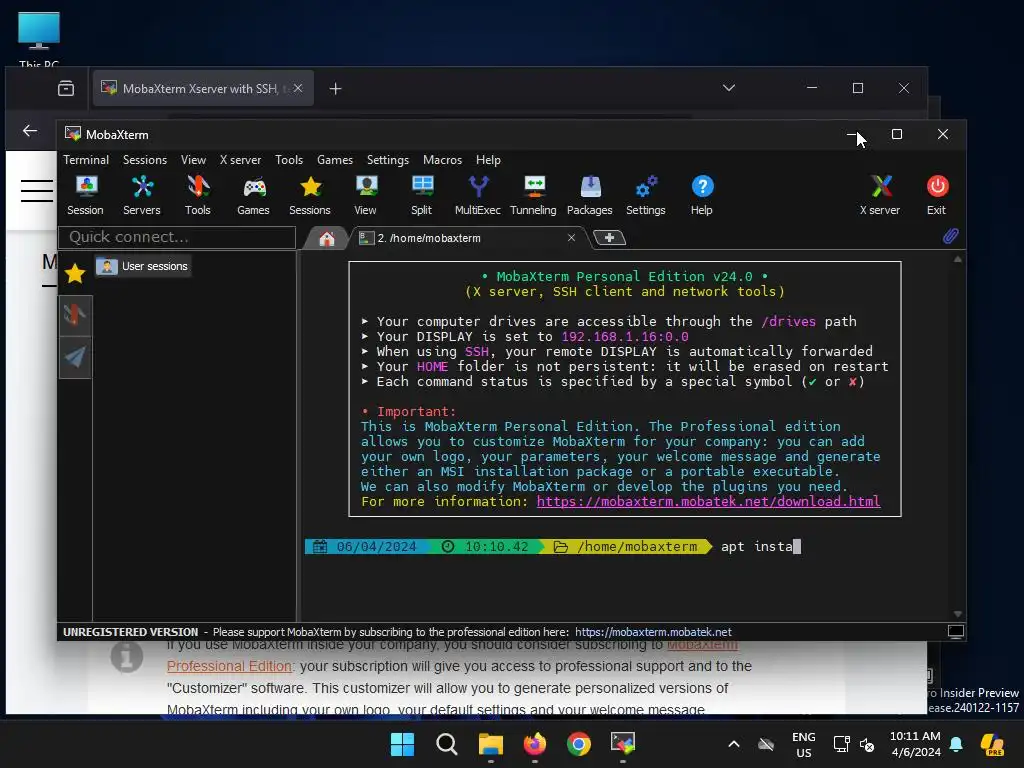Open new browser tab with plus
This screenshot has width=1024, height=768.
pyautogui.click(x=335, y=89)
